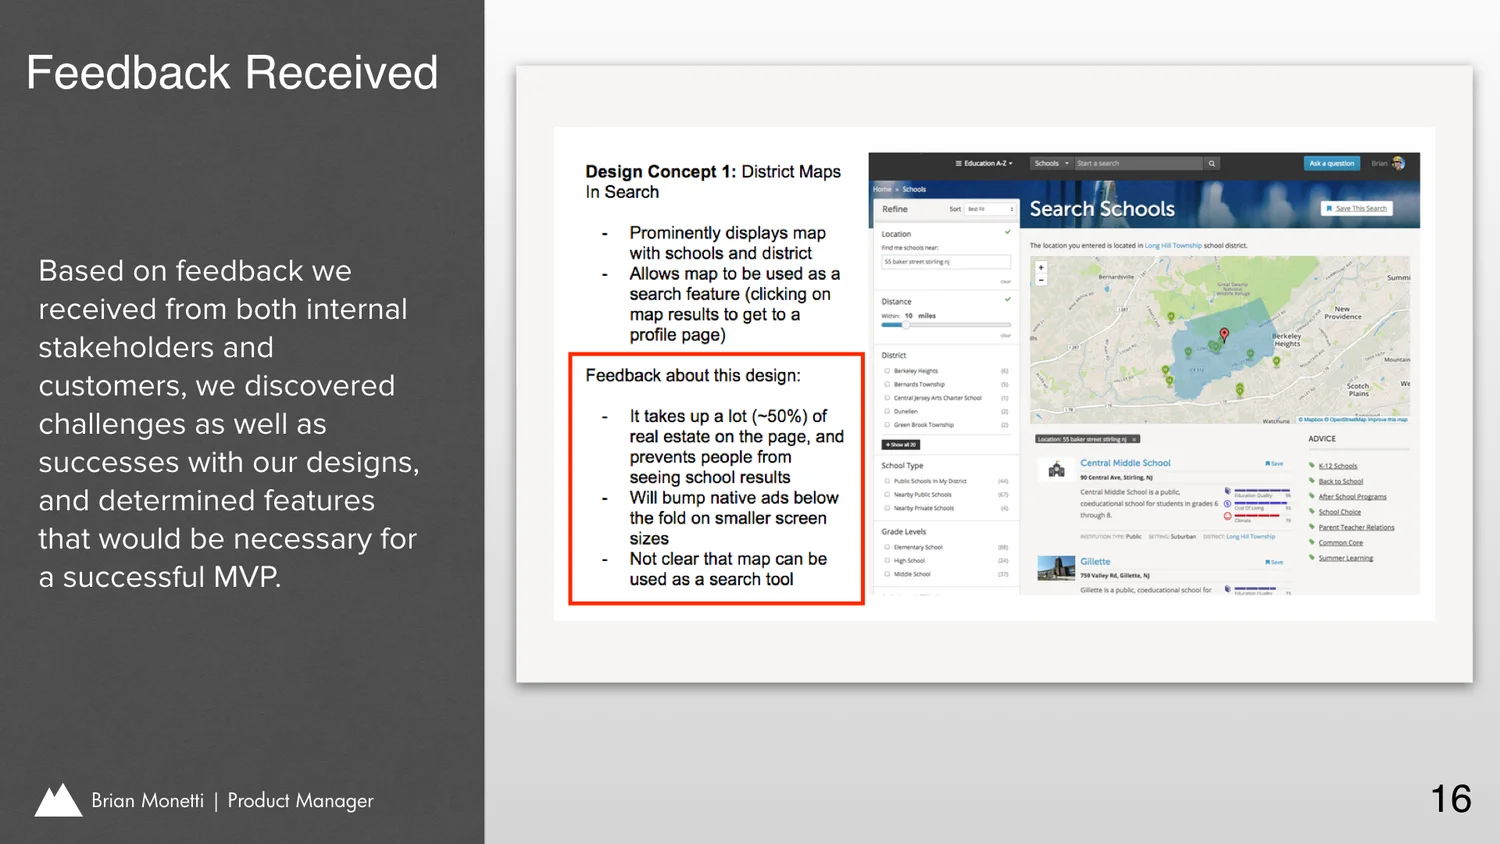Open Parent Teacher Relations advice link
1500x844 pixels.
coord(1356,527)
